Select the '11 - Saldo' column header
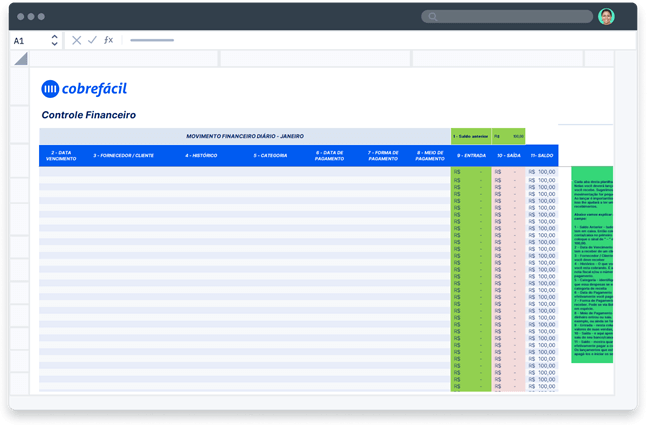Viewport: 647px width, 425px height. (x=541, y=156)
